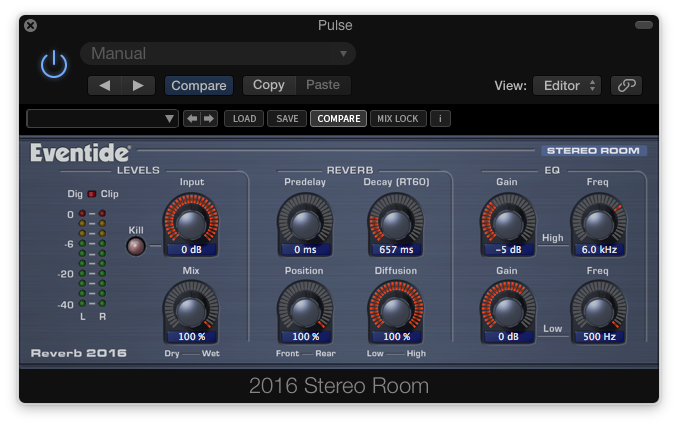The width and height of the screenshot is (678, 426).
Task: Select the 6.0 kHz frequency field
Action: [x=599, y=250]
